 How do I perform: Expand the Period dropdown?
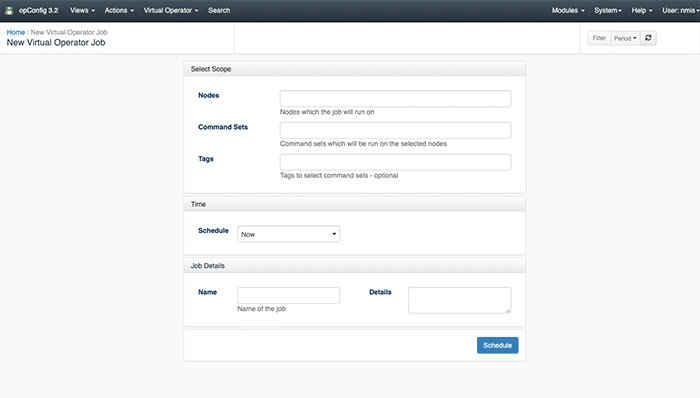click(625, 38)
